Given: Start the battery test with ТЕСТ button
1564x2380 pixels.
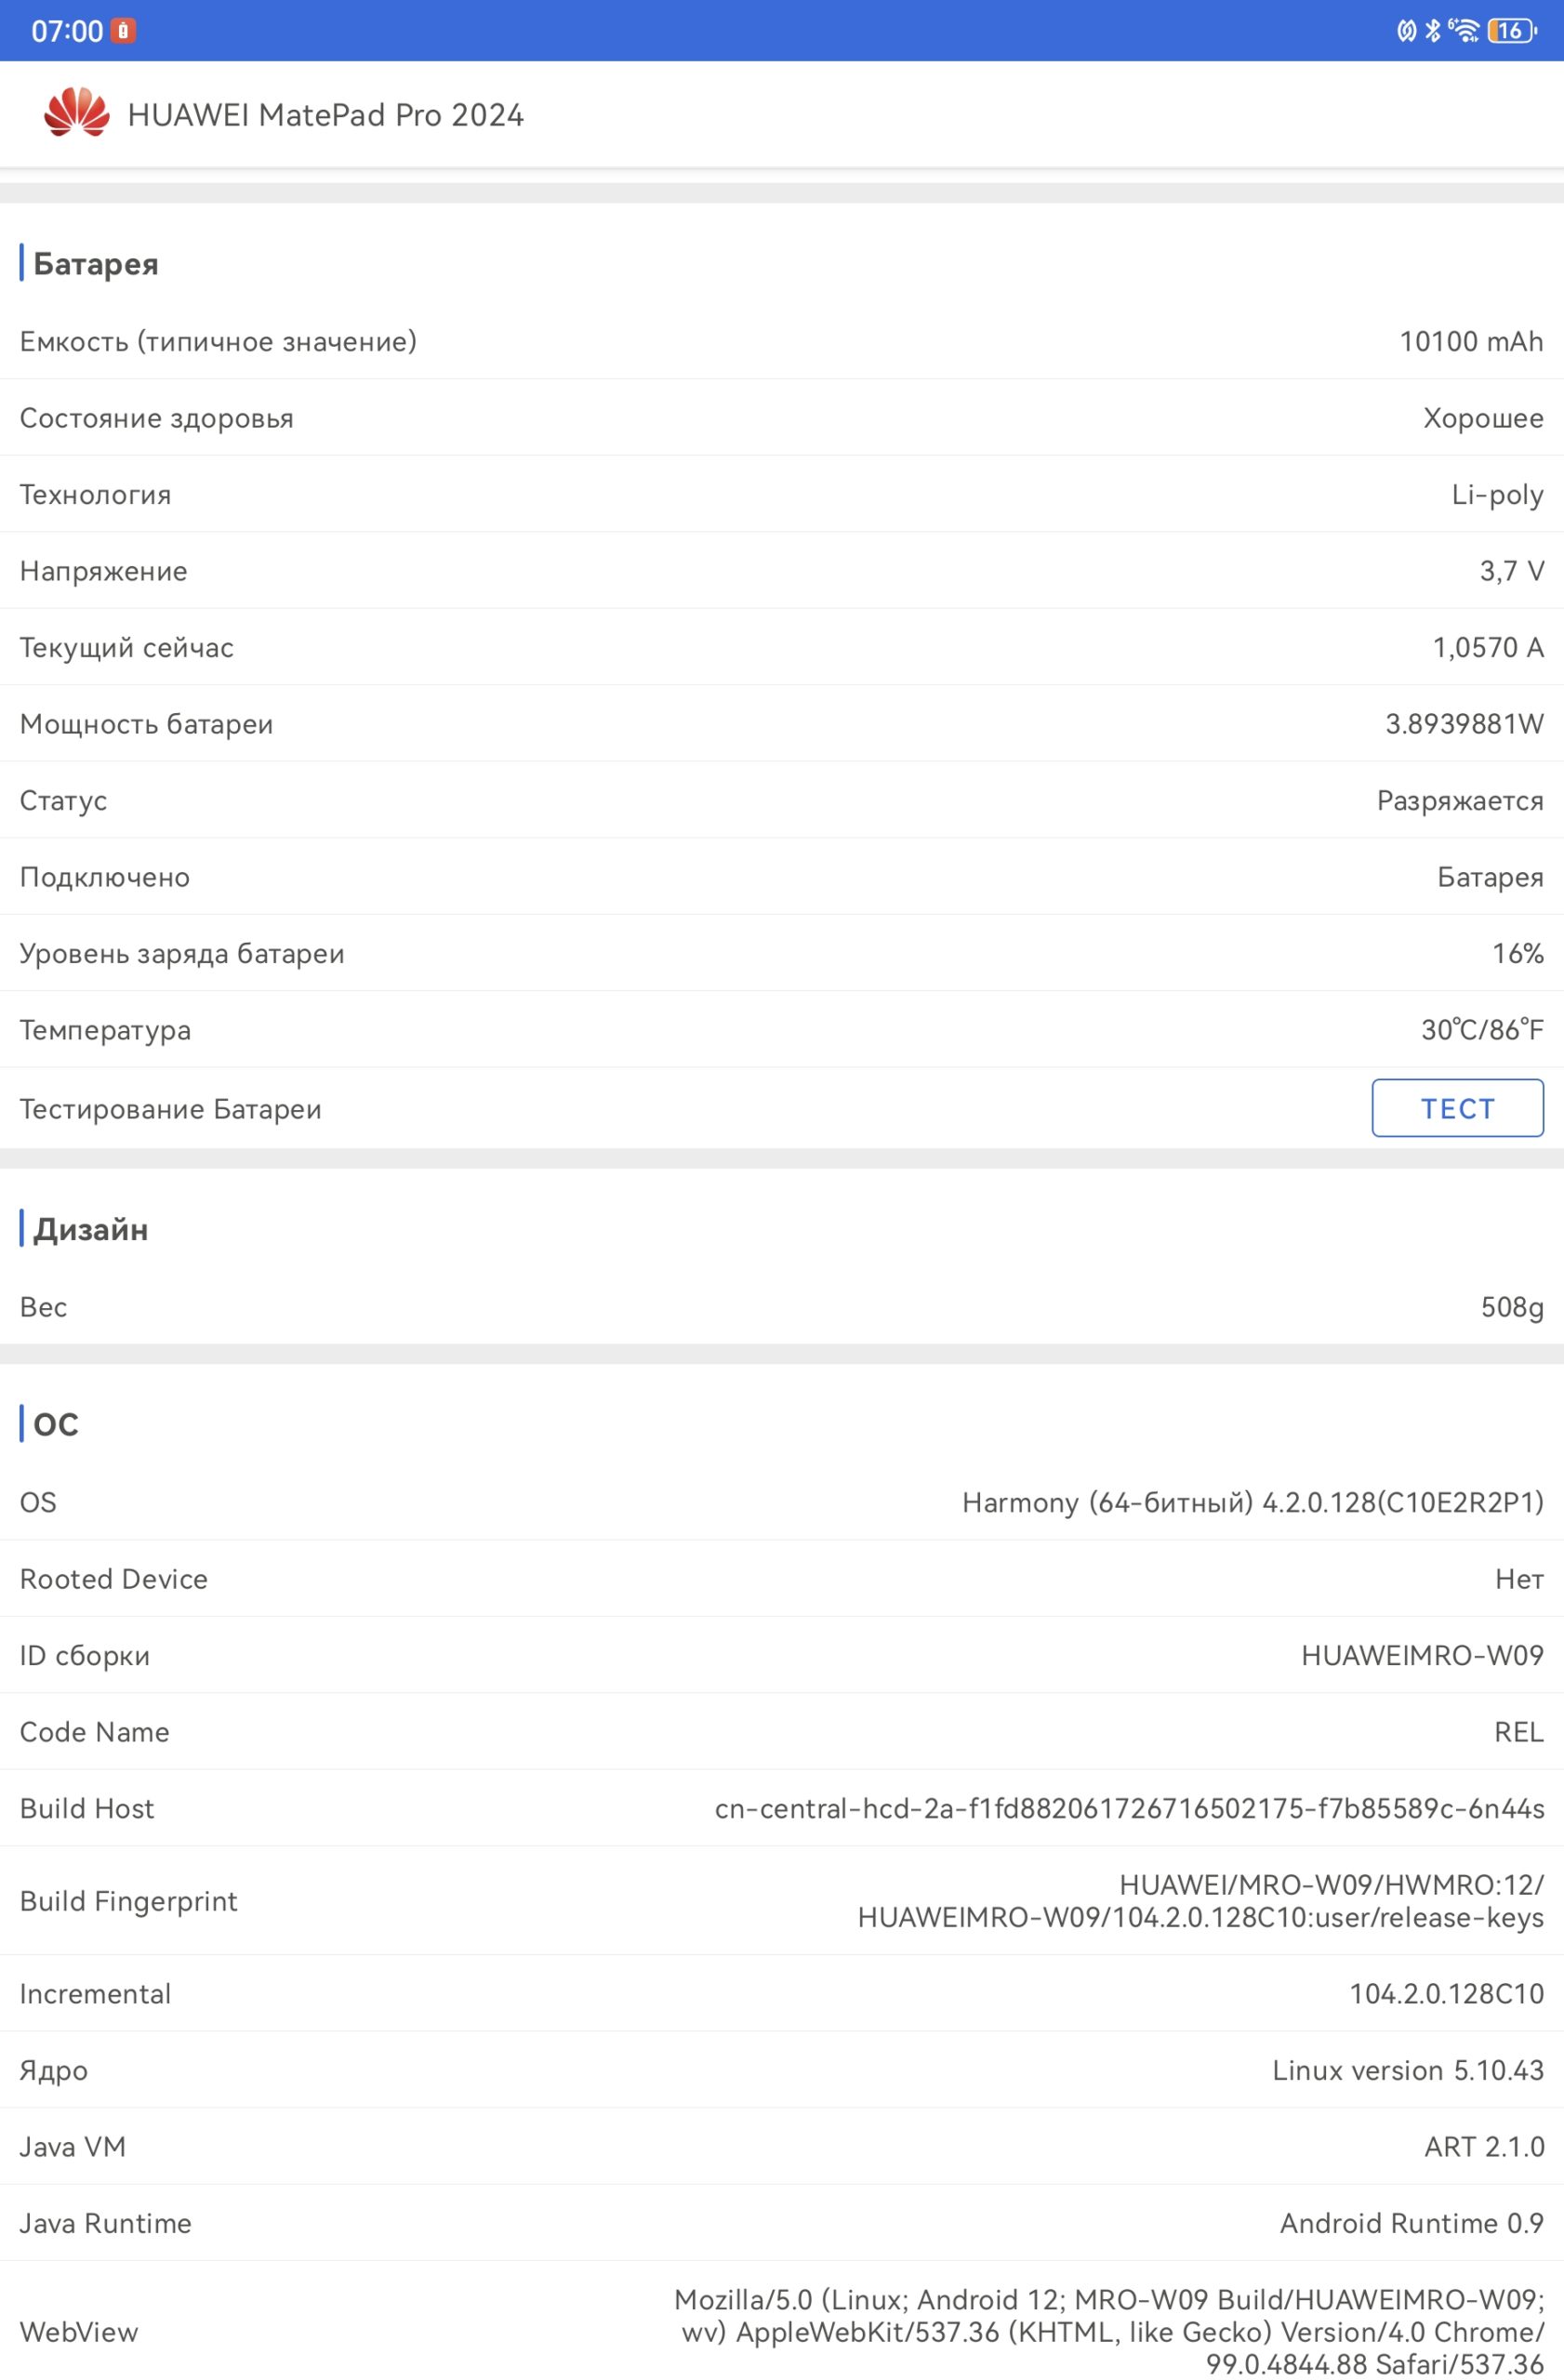Looking at the screenshot, I should (x=1457, y=1108).
